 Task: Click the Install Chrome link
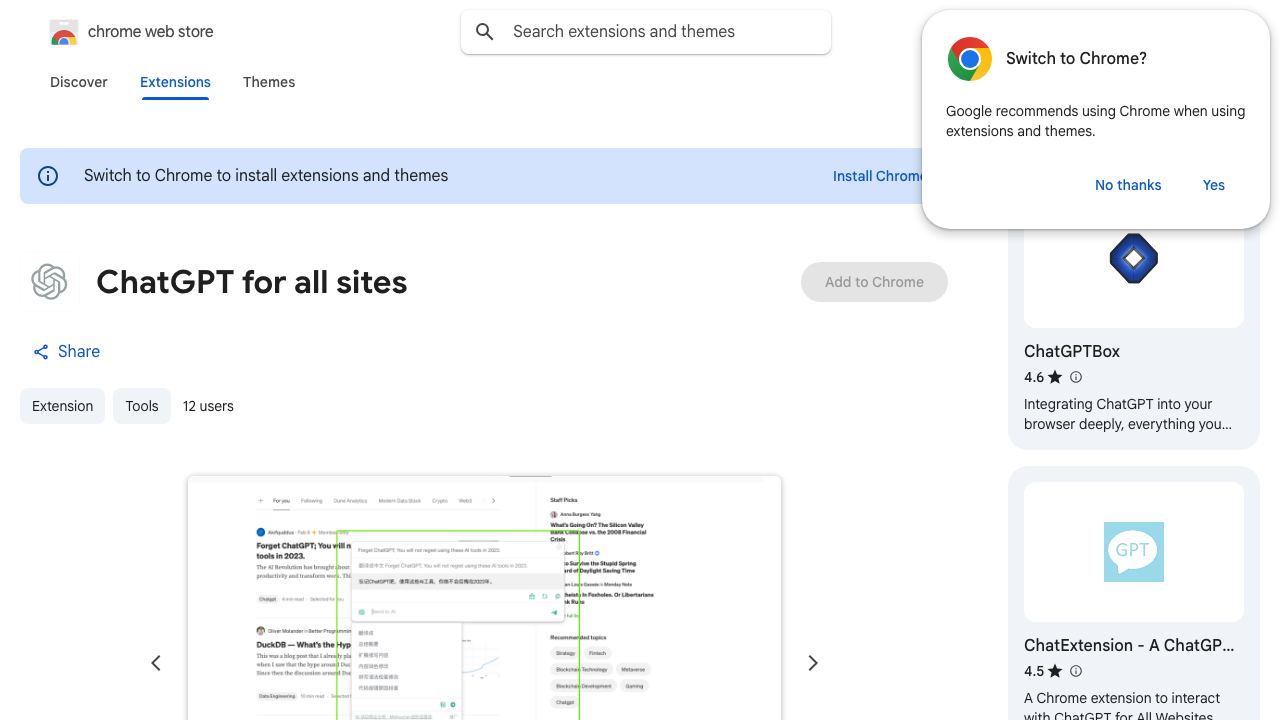pos(879,176)
